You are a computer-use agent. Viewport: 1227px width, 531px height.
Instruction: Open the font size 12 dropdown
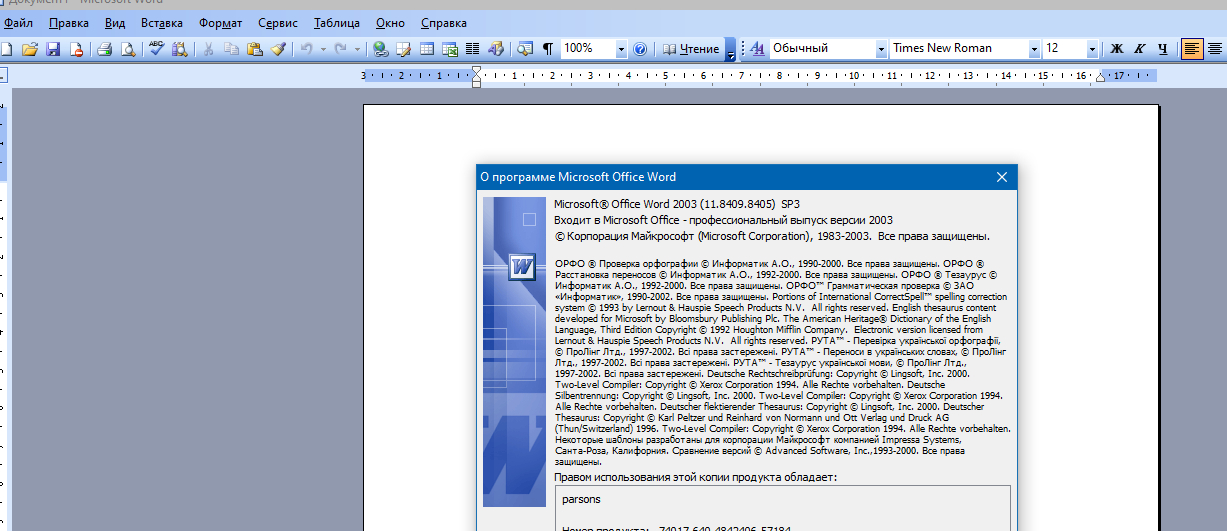1092,48
